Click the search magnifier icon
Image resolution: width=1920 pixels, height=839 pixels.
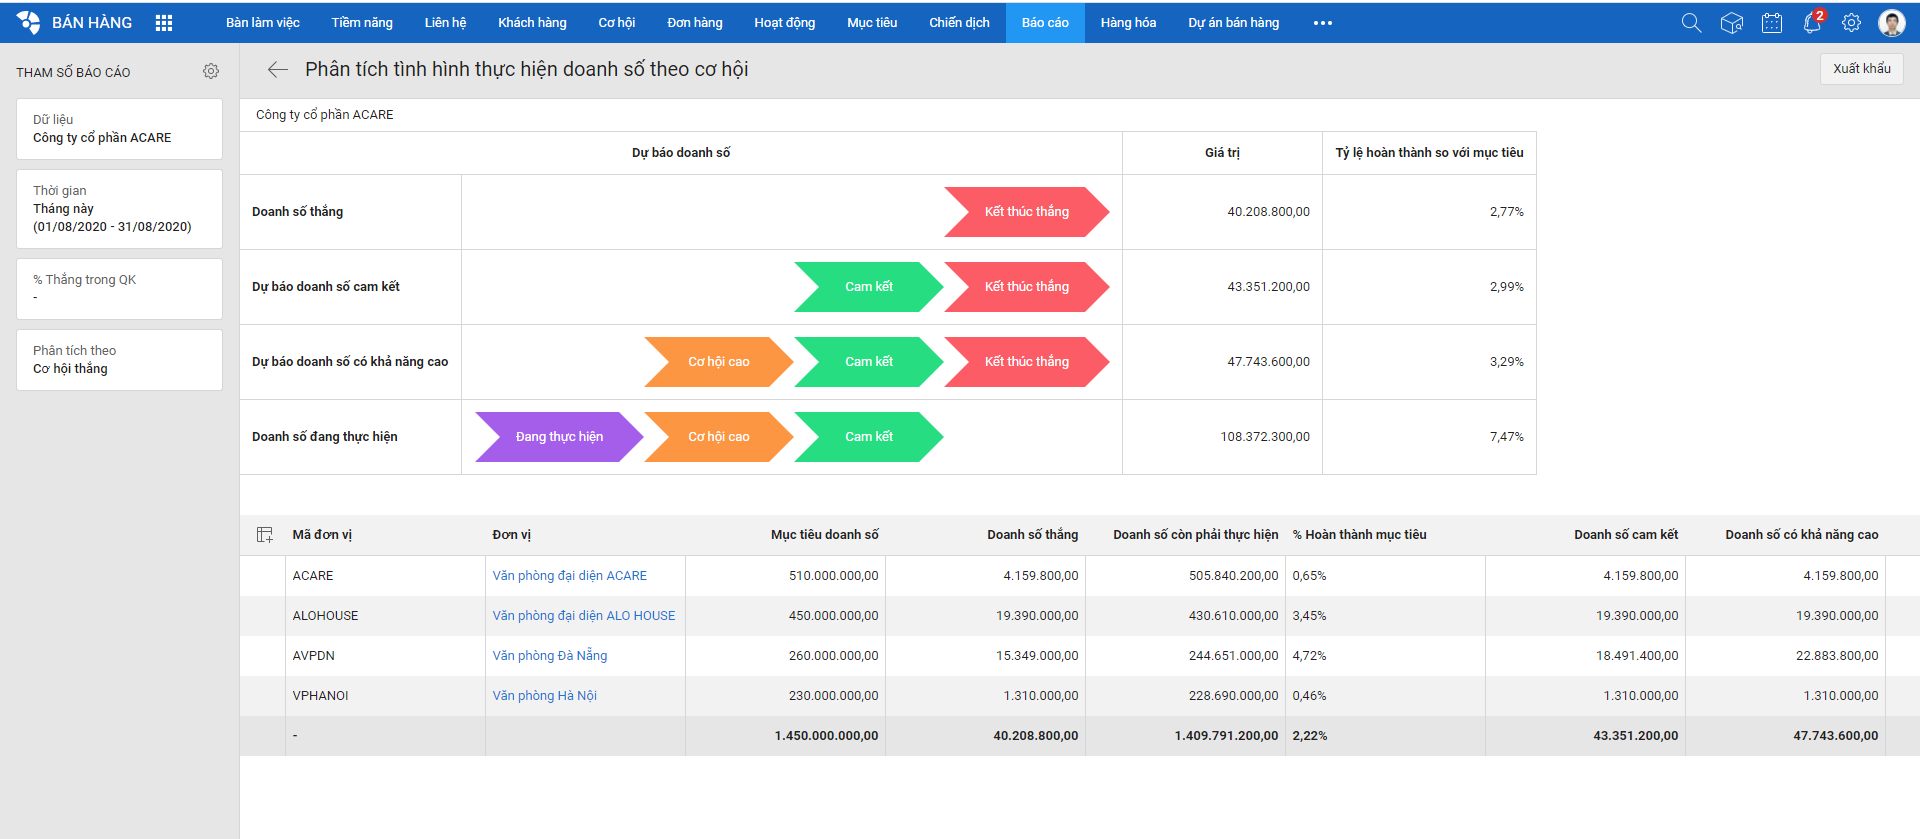coord(1691,23)
